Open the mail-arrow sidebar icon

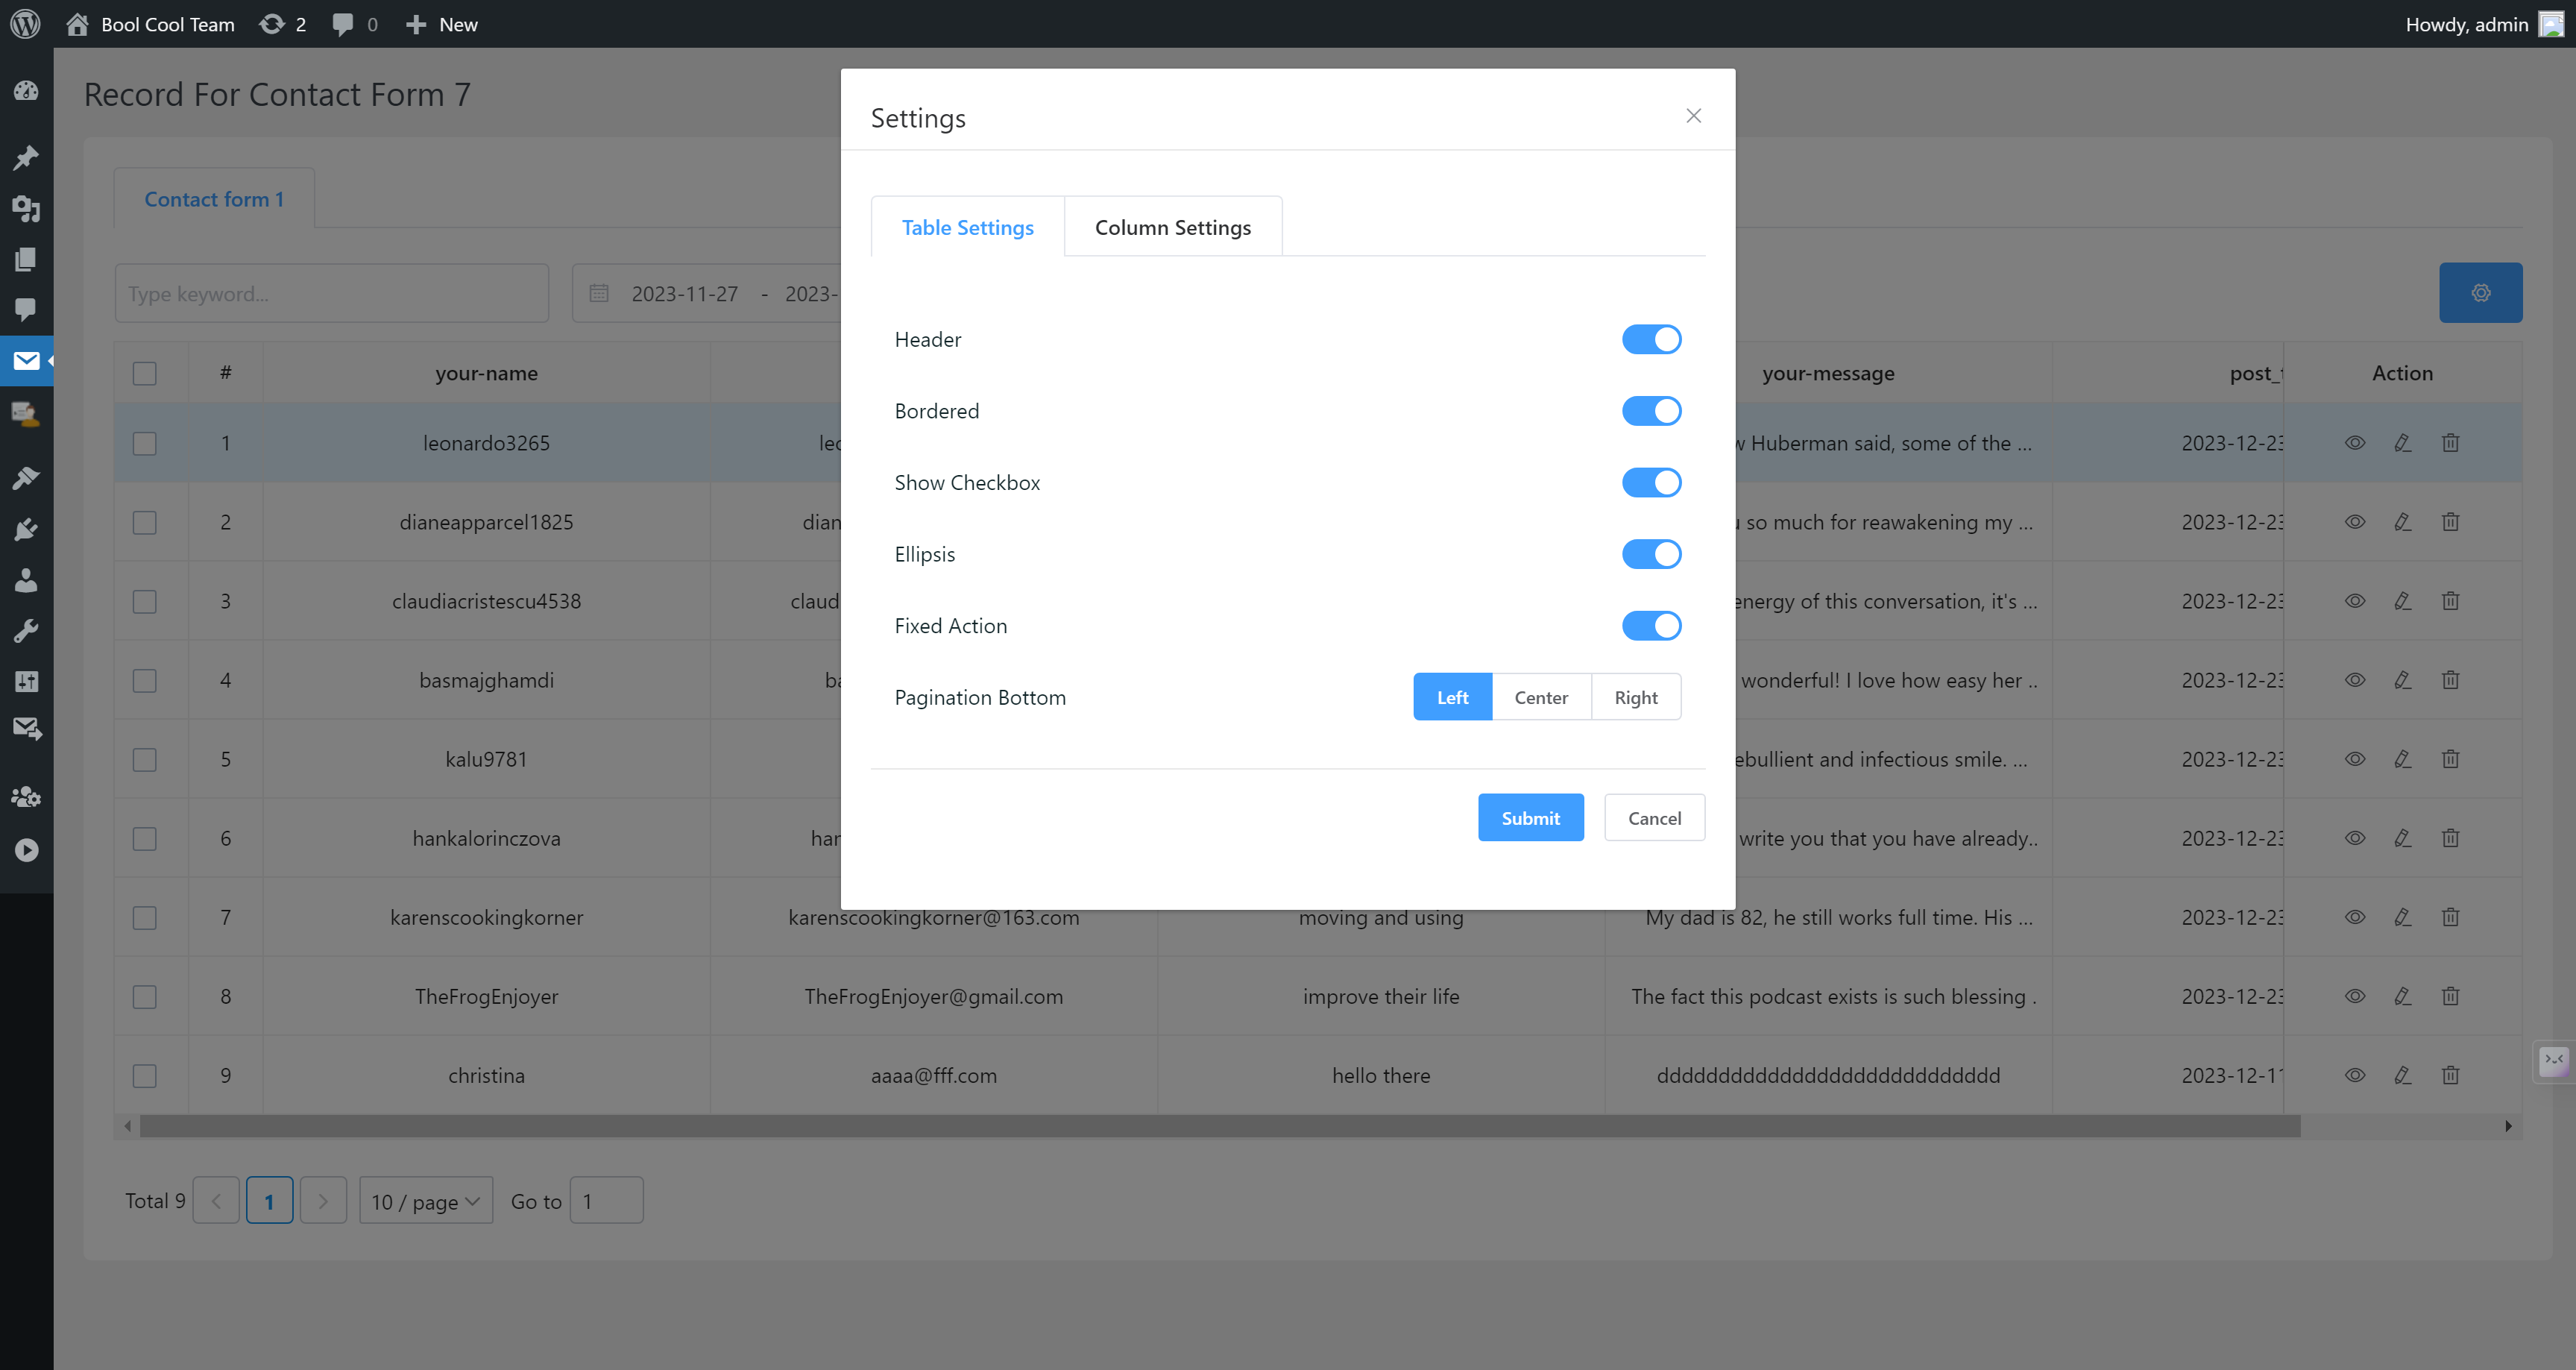click(x=26, y=729)
